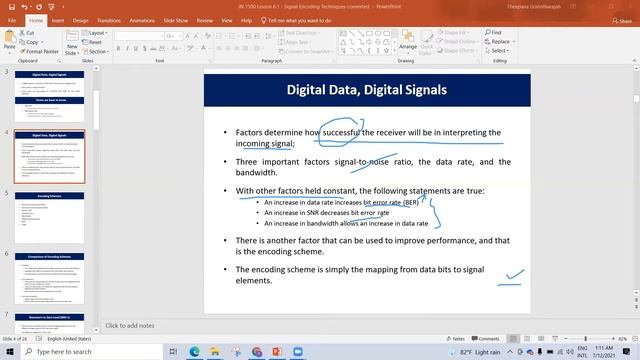Toggle strikethrough formatting
This screenshot has width=640, height=360.
[x=153, y=49]
